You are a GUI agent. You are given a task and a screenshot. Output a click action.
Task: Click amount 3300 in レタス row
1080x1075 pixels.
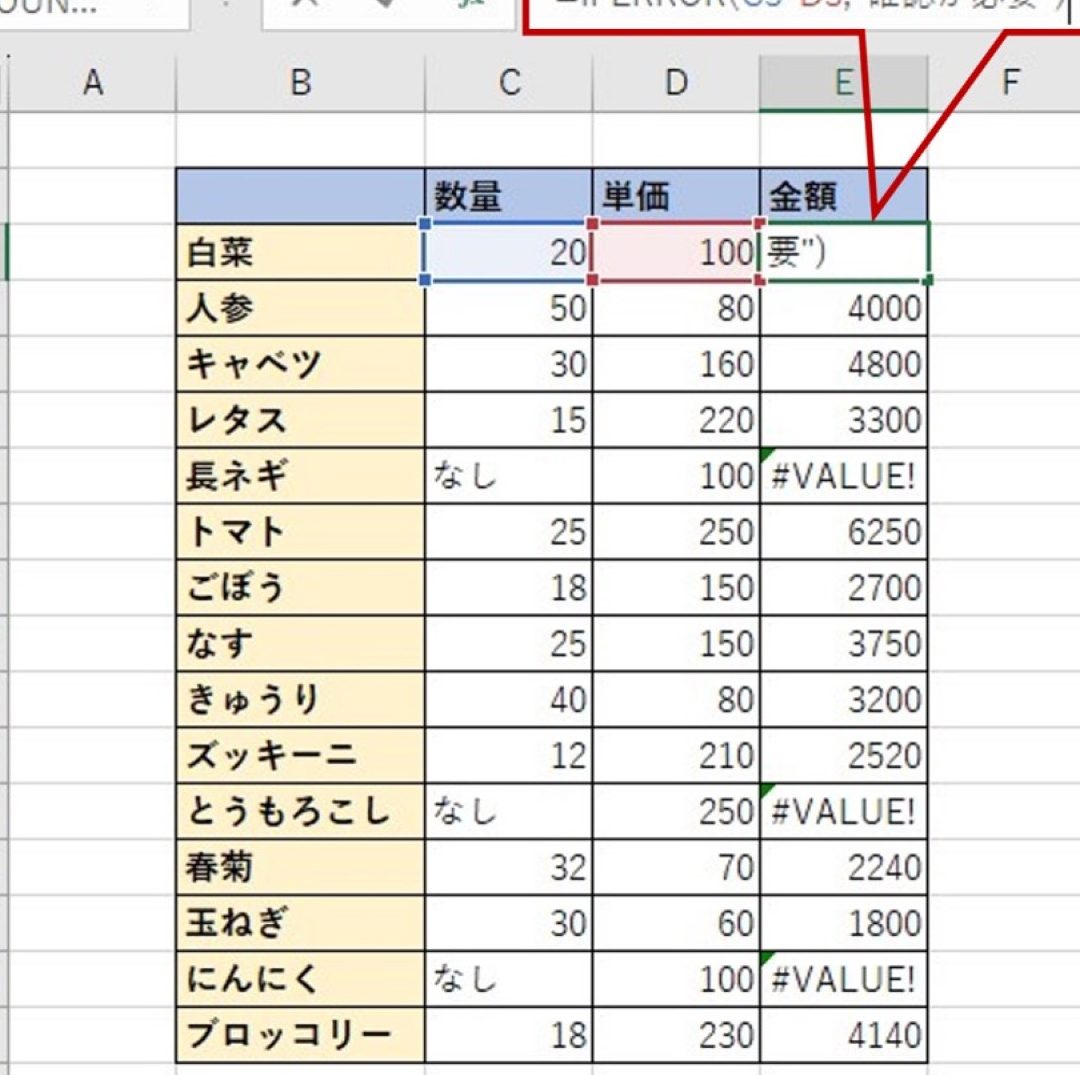click(844, 420)
